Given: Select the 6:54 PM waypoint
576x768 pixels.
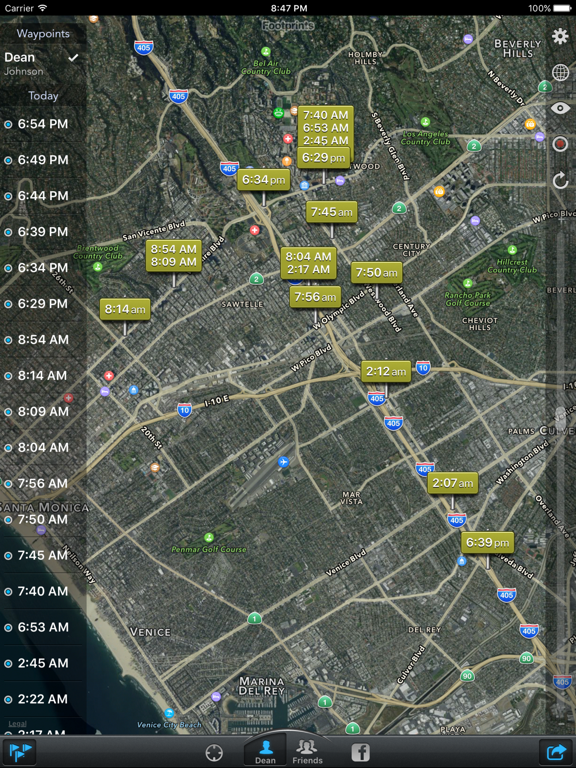Looking at the screenshot, I should pos(43,124).
